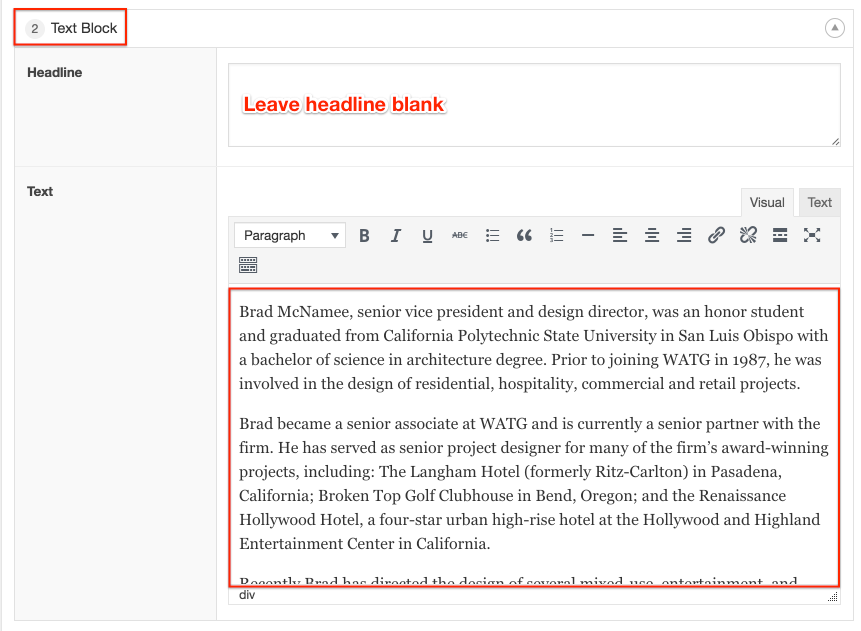
Task: Enter fullscreen editing mode
Action: (x=812, y=236)
